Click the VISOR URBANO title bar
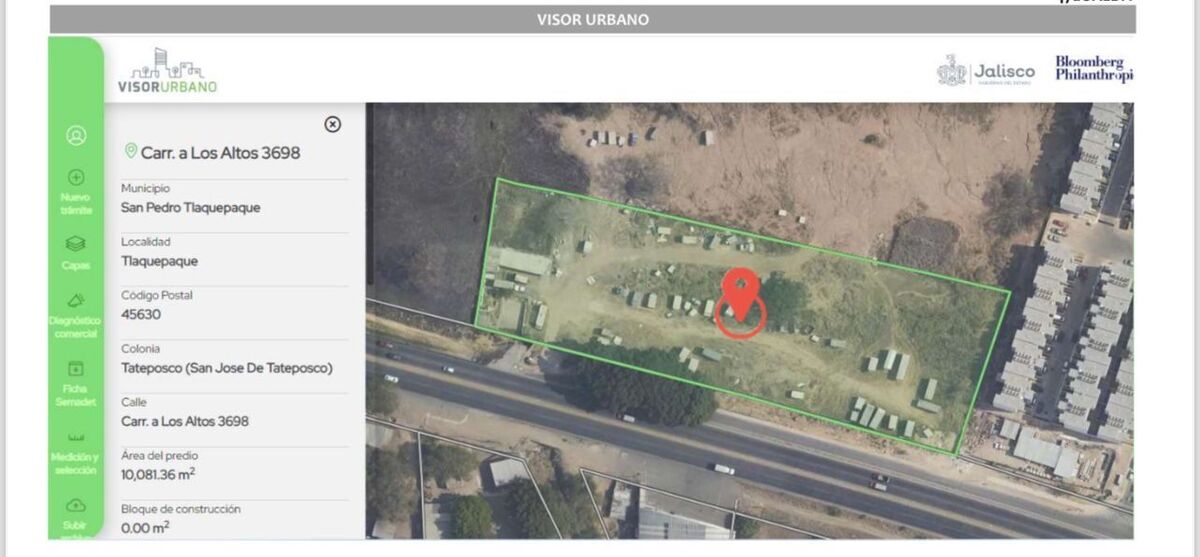The image size is (1200, 557). (592, 19)
